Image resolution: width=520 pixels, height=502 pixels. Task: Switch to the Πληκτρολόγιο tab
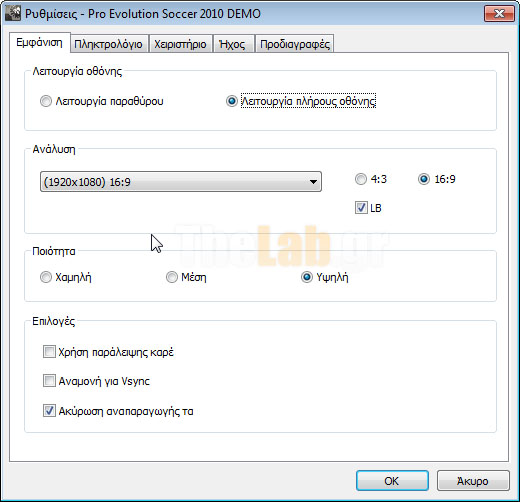click(x=109, y=44)
